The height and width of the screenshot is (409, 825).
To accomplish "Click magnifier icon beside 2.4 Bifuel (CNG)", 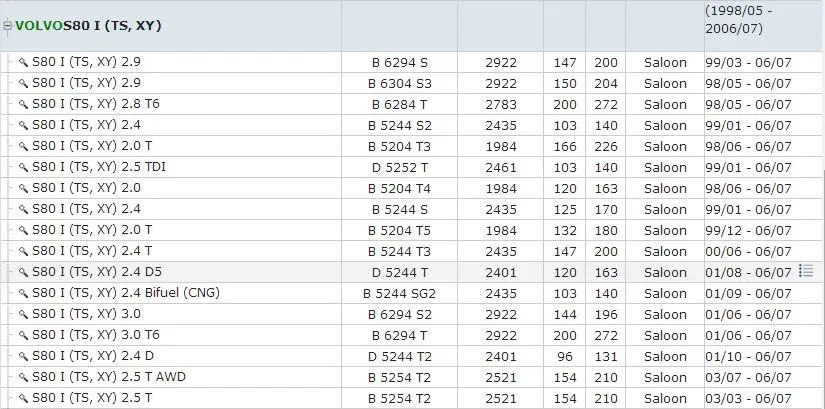I will coord(23,294).
